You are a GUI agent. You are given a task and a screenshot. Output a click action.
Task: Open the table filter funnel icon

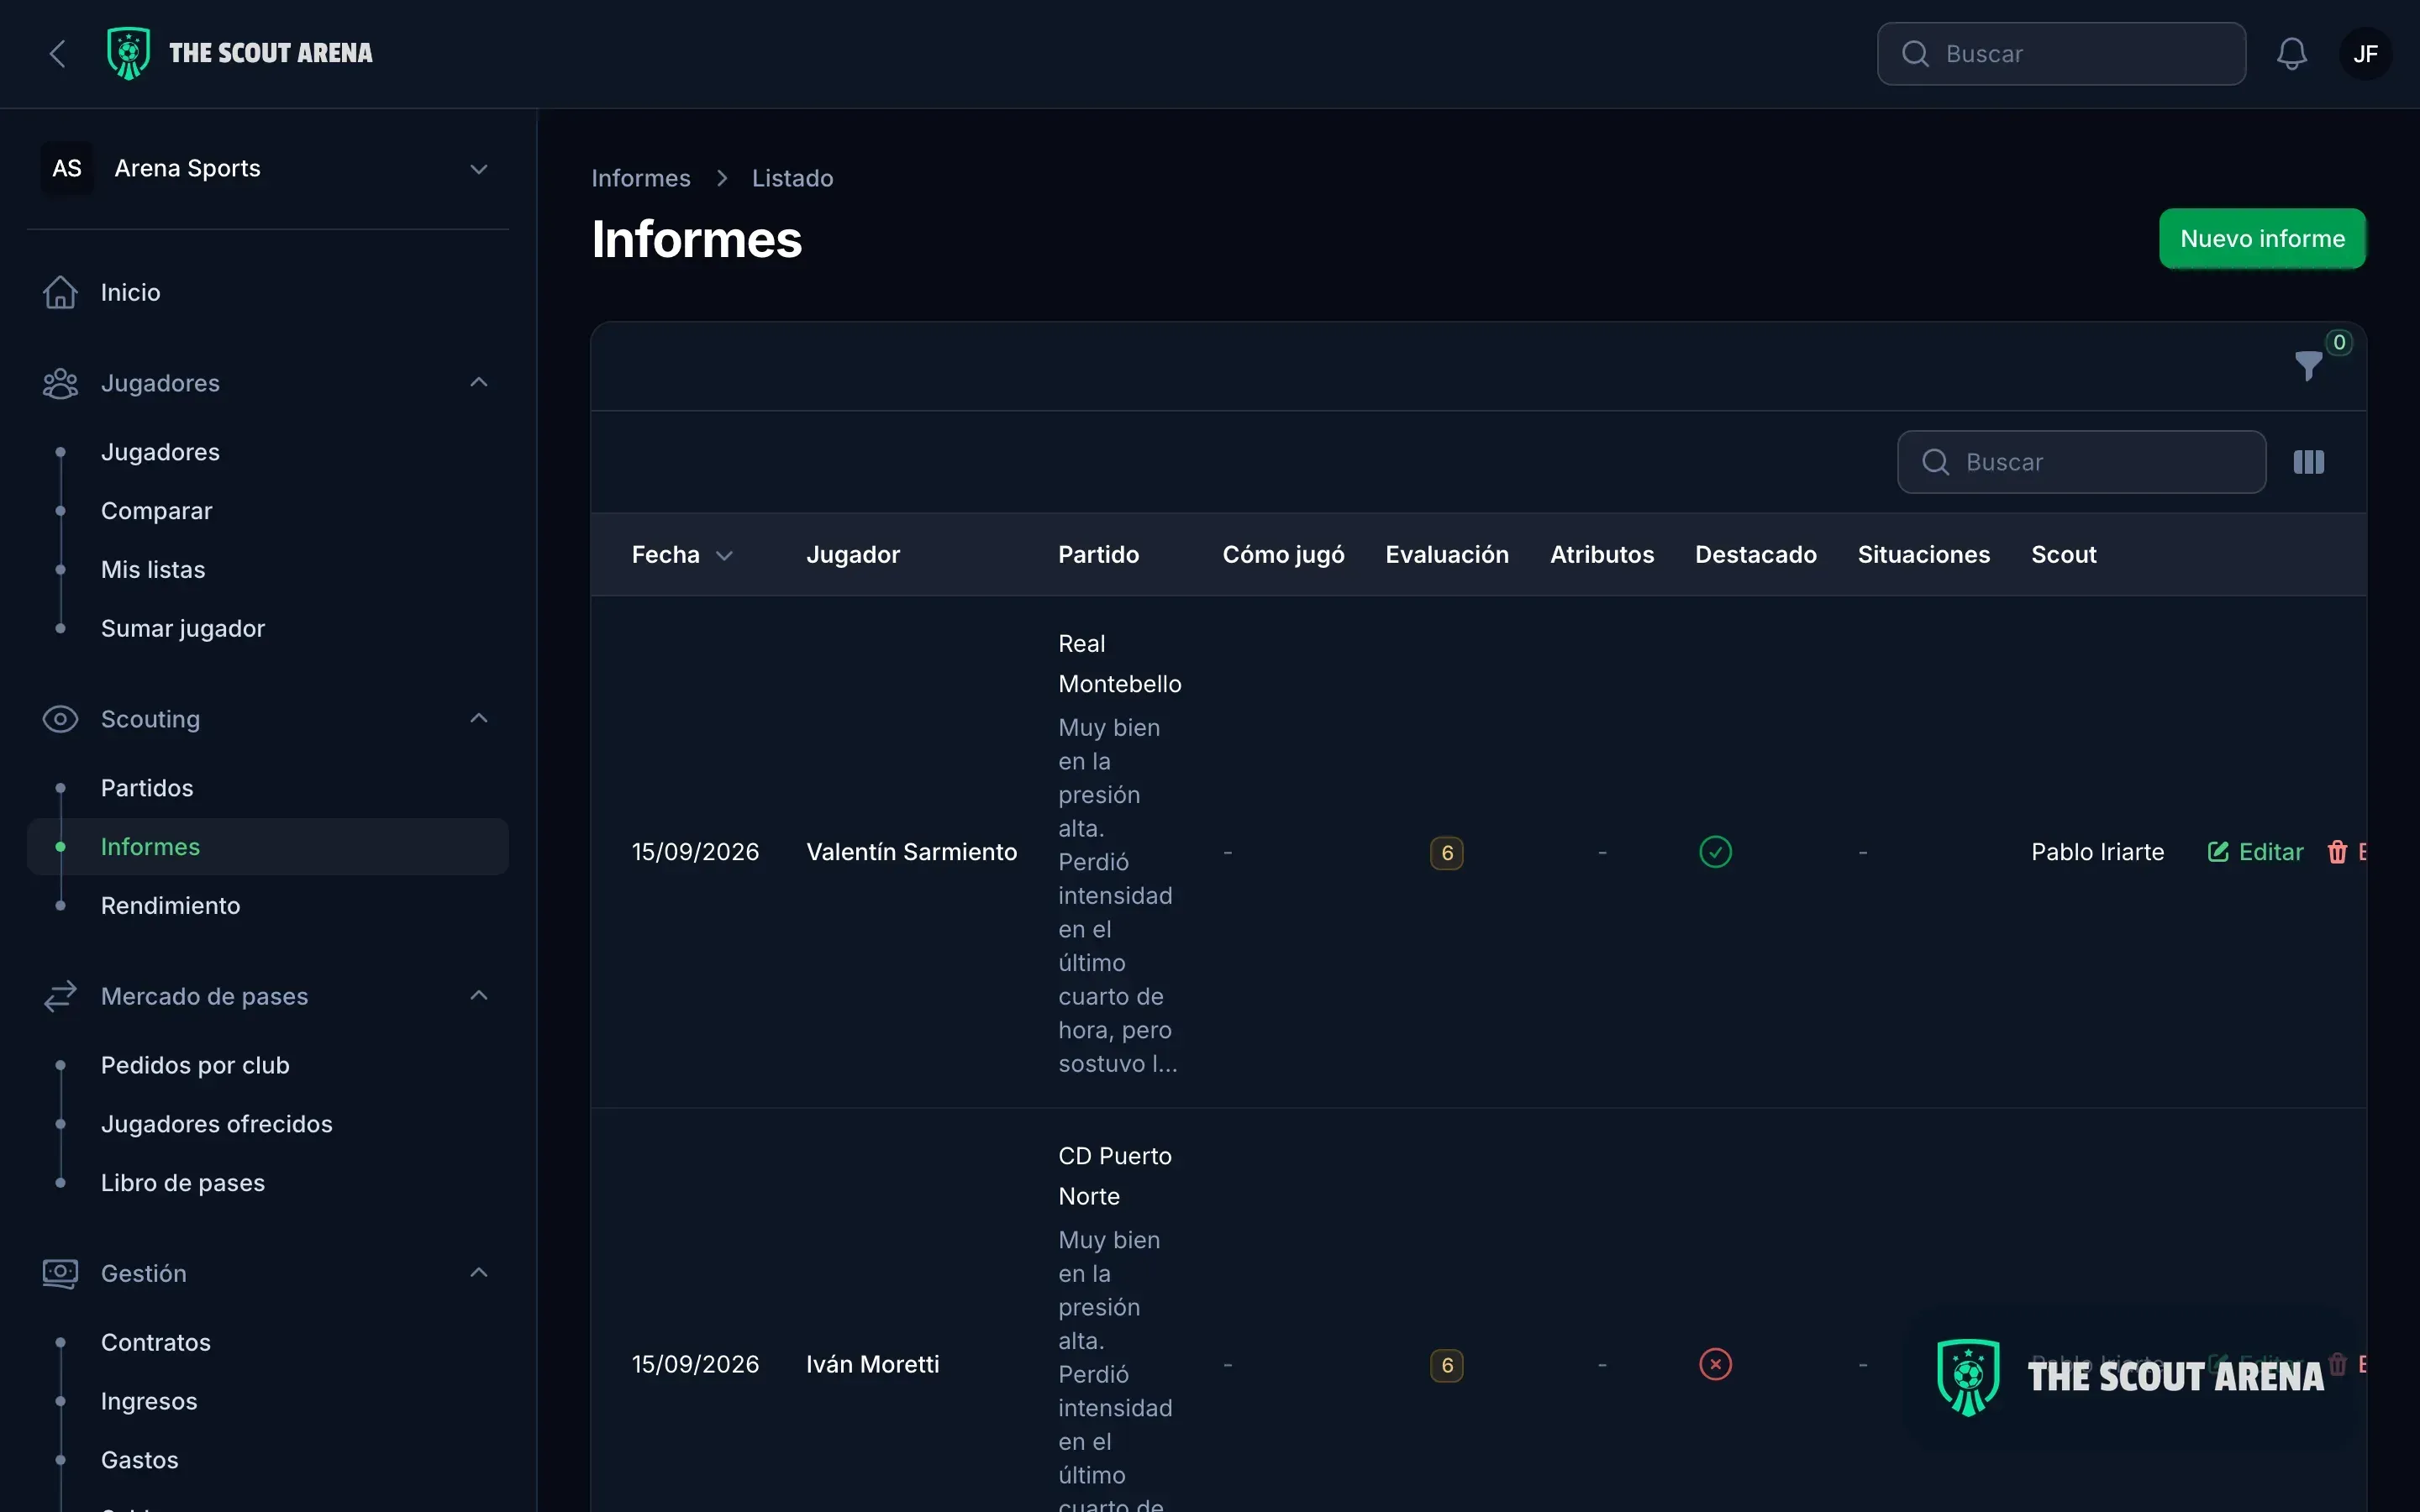[2308, 366]
